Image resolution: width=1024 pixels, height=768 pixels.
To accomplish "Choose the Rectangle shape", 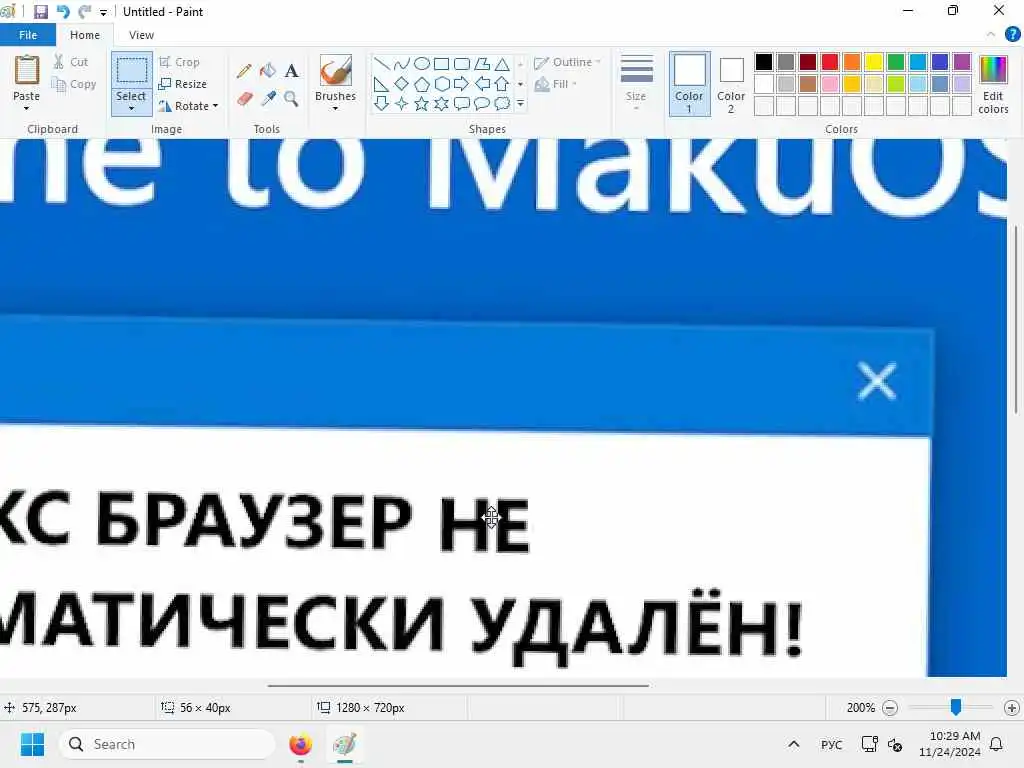I will tap(441, 64).
